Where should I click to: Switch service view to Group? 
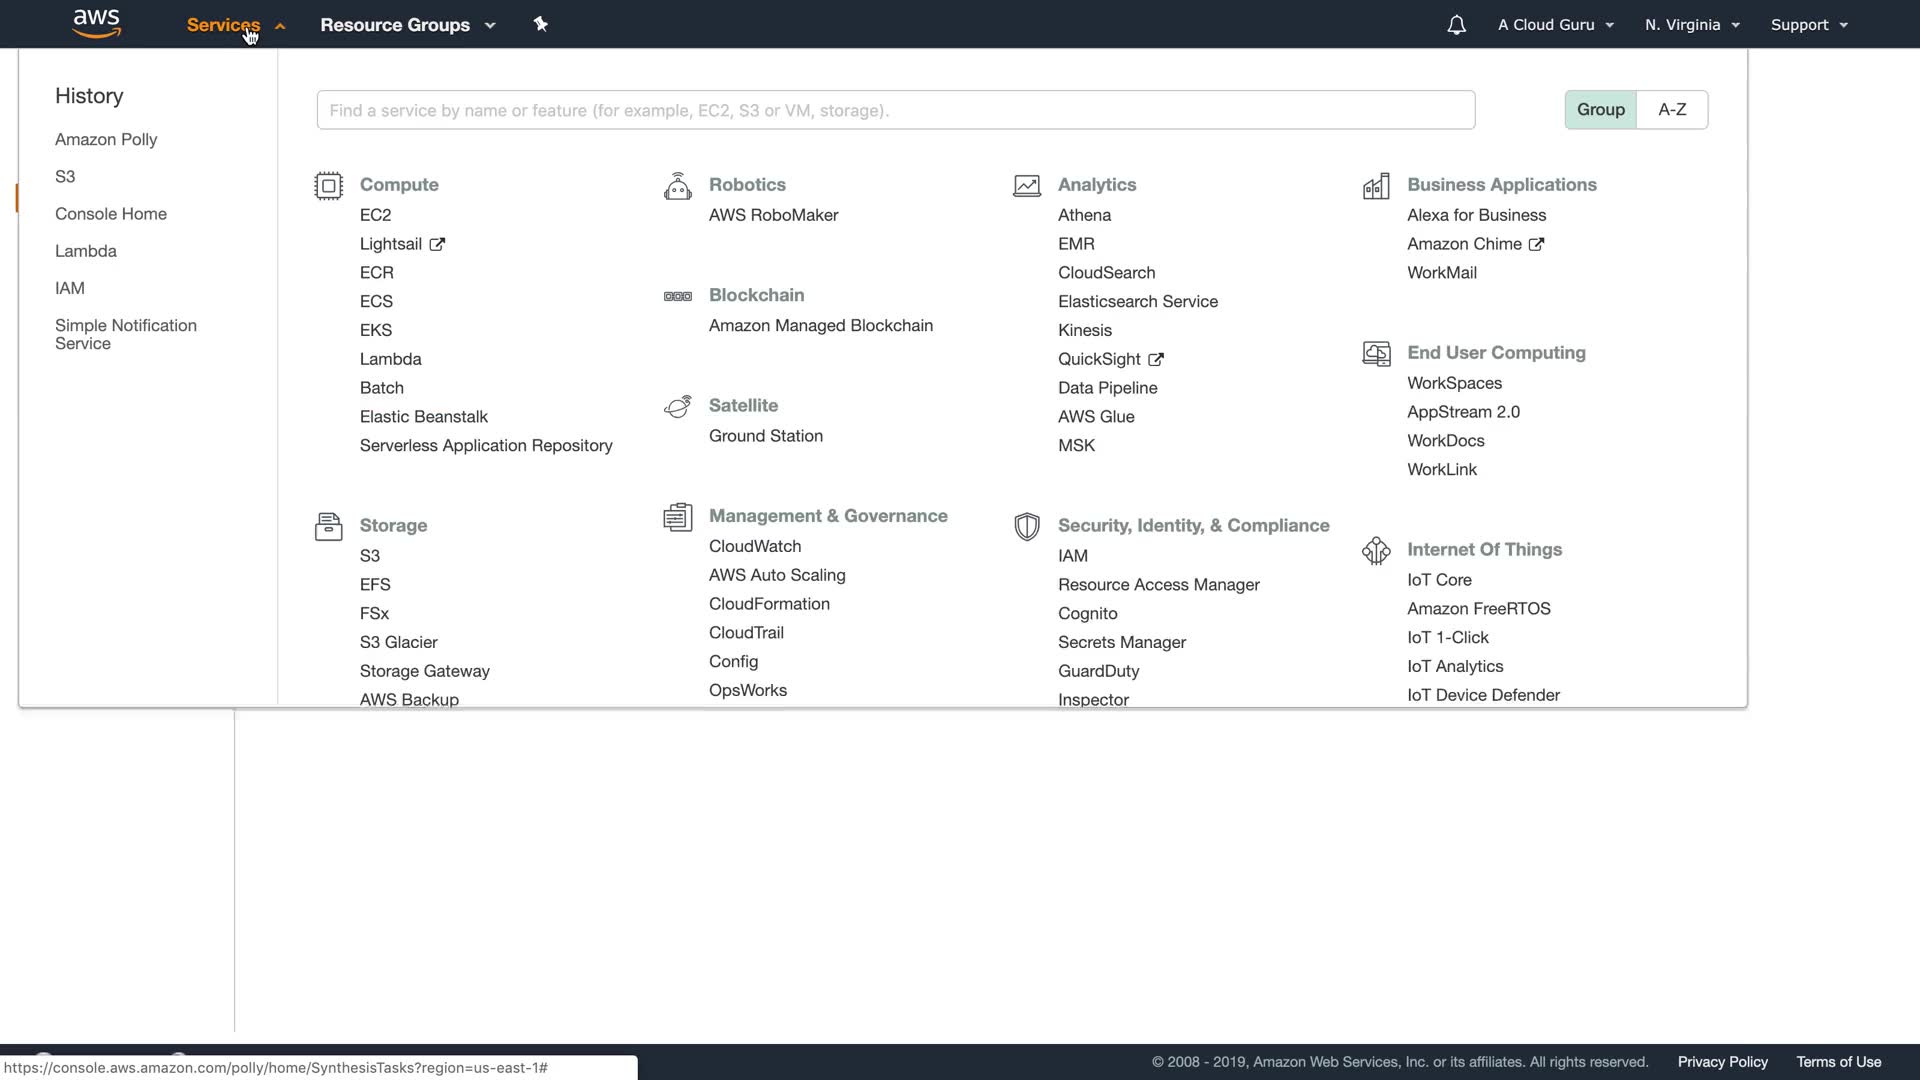click(1600, 110)
